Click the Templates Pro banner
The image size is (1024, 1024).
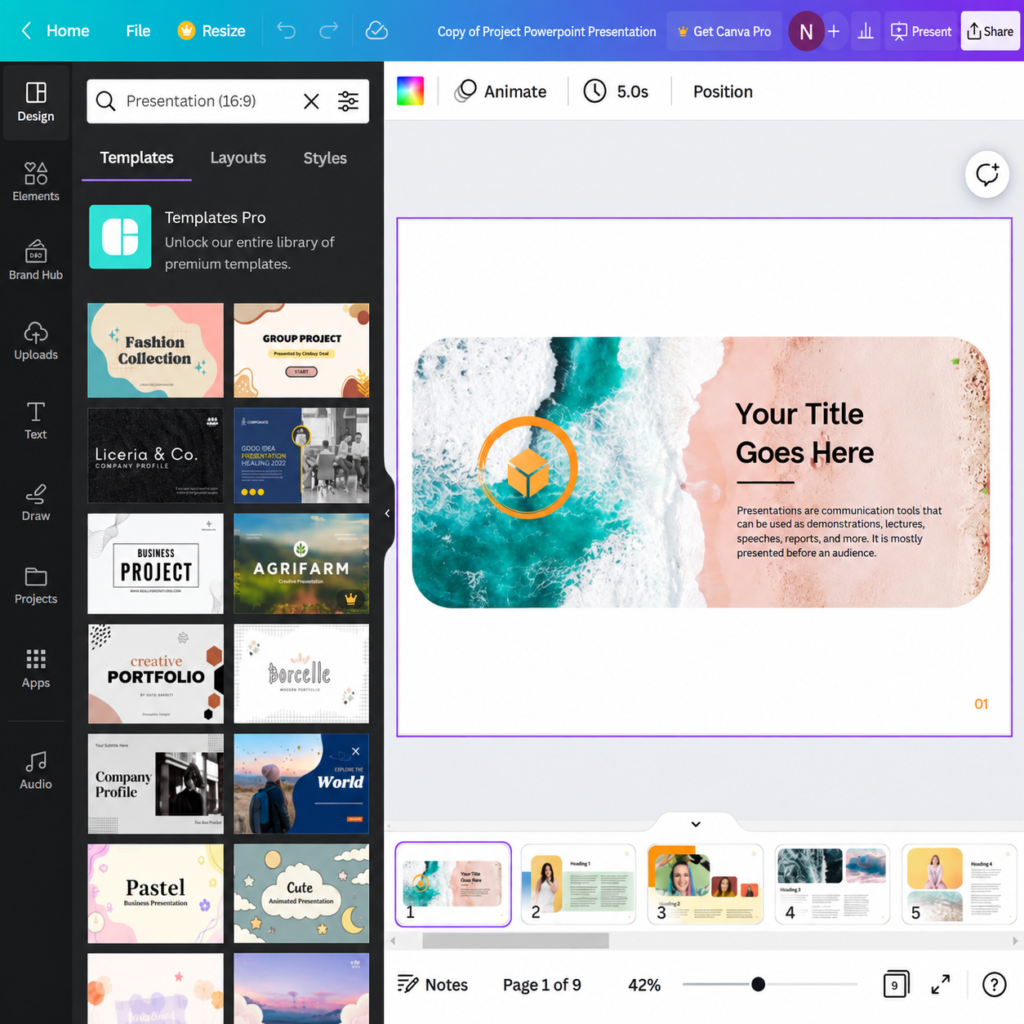[228, 238]
